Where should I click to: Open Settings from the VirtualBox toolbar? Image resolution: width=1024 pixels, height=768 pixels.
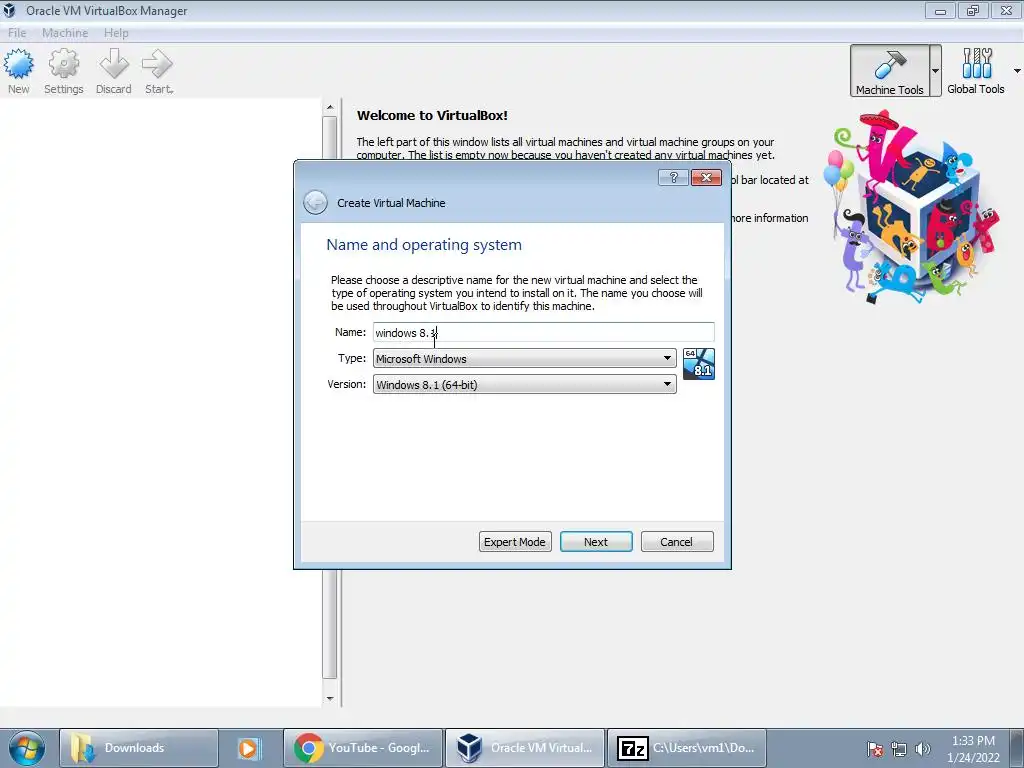[x=63, y=71]
